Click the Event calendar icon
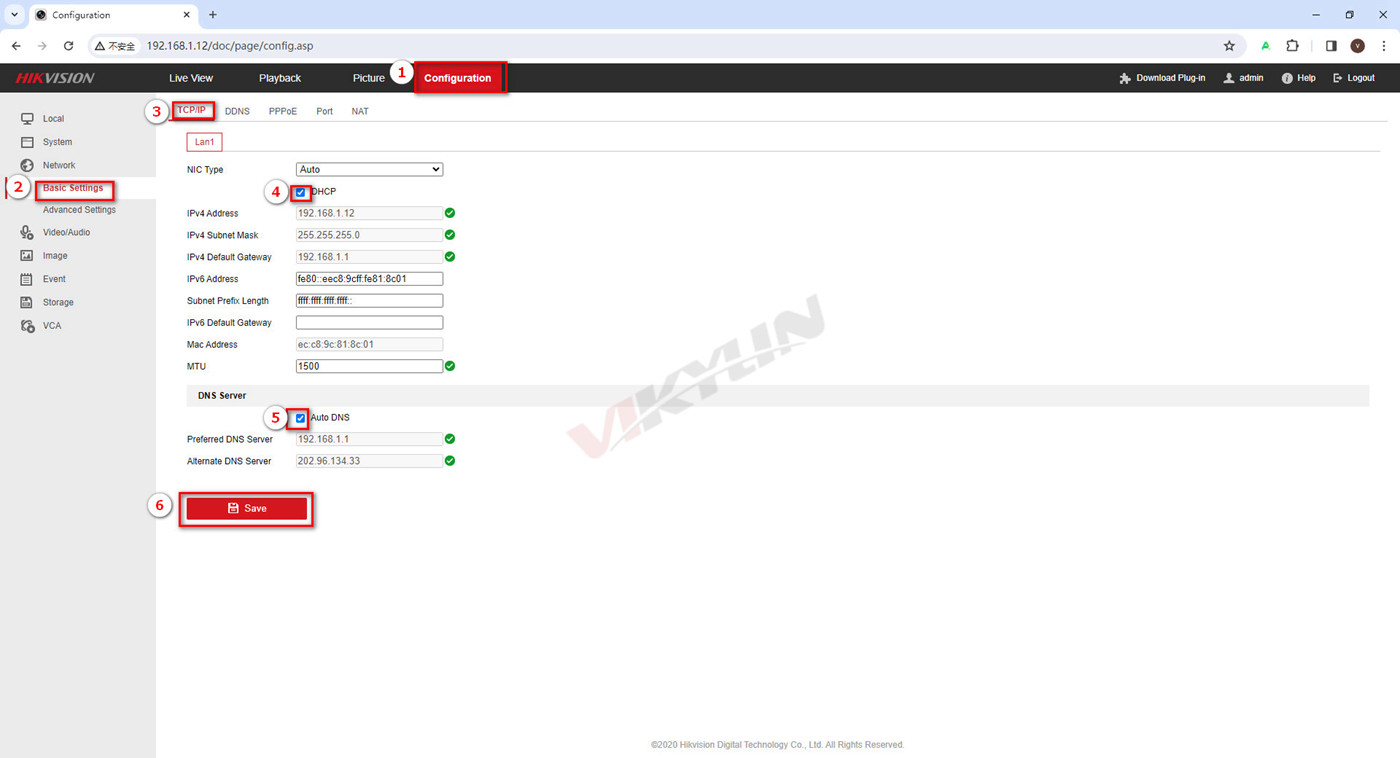The width and height of the screenshot is (1400, 758). [27, 279]
